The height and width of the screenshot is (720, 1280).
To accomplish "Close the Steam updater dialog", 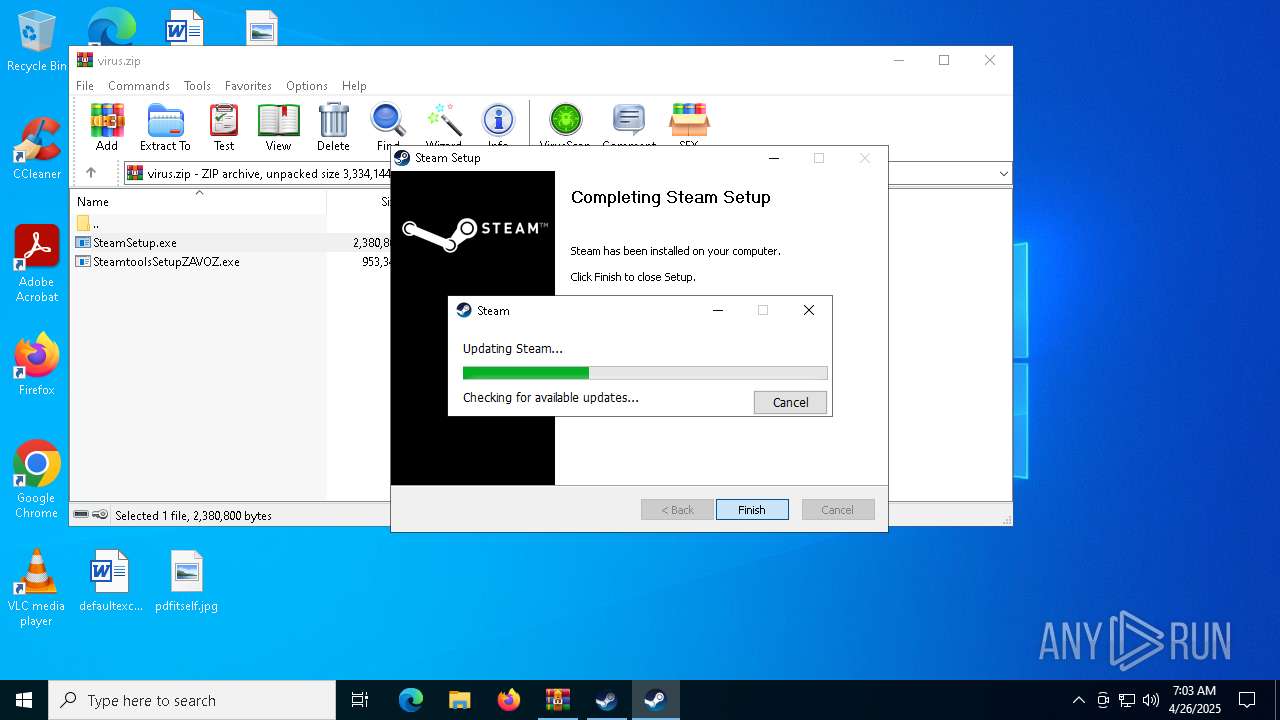I will pos(809,311).
